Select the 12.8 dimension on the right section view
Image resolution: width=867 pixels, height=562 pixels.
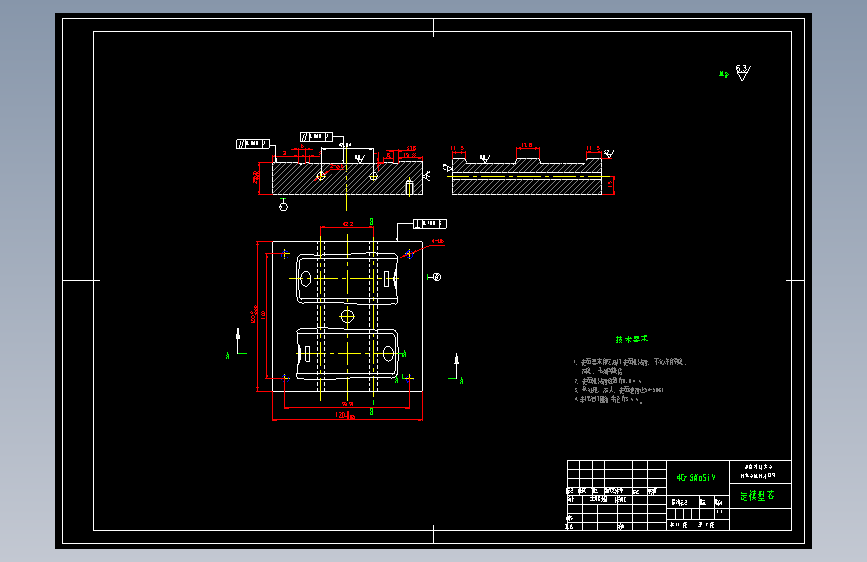click(527, 146)
